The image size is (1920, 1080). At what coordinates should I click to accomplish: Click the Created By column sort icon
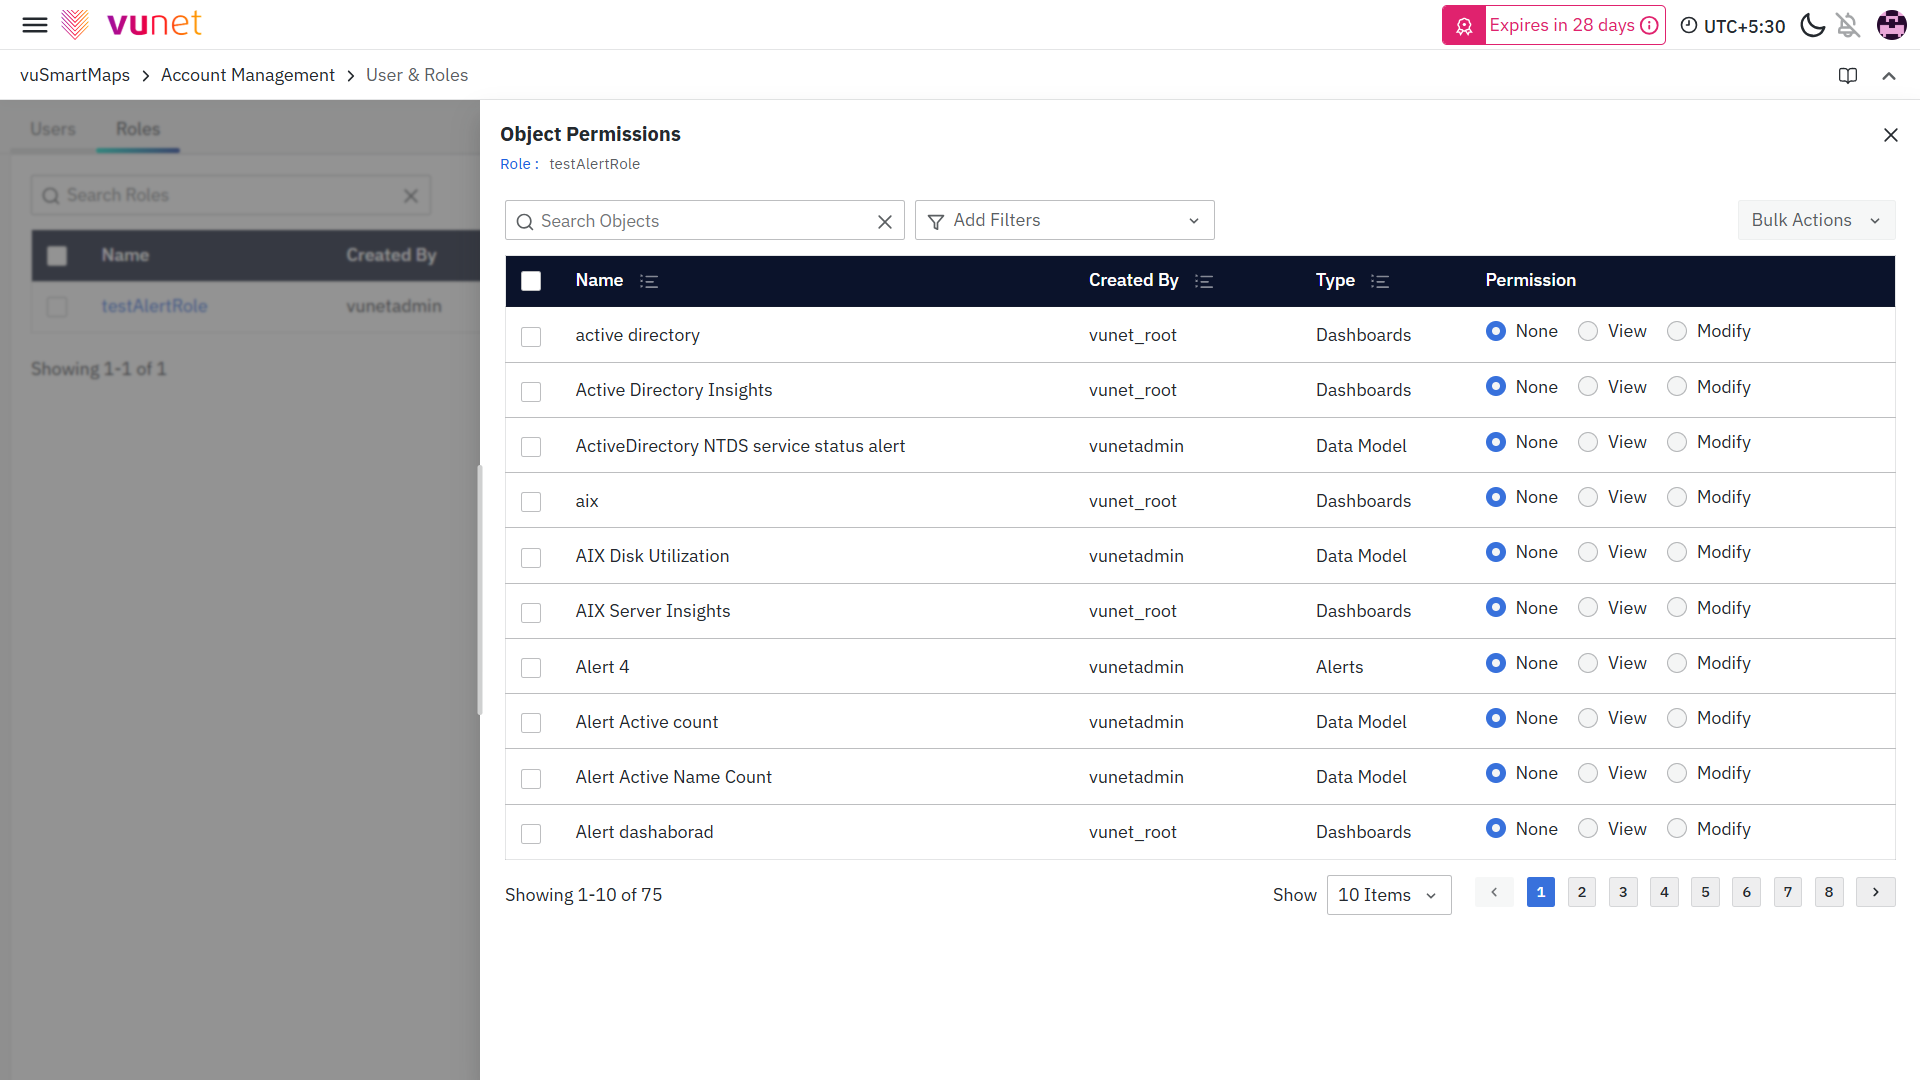[x=1204, y=282]
